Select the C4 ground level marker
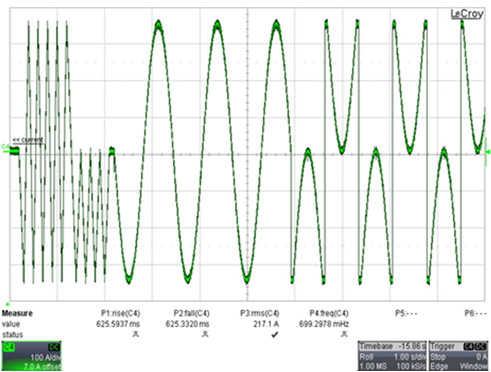Screen dimensions: 491x372 [6, 149]
